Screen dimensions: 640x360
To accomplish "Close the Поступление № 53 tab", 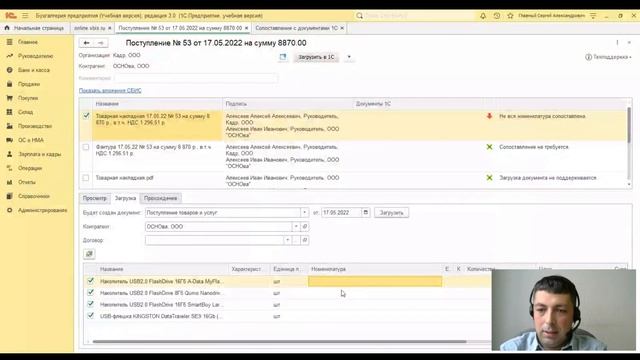I will pyautogui.click(x=247, y=28).
